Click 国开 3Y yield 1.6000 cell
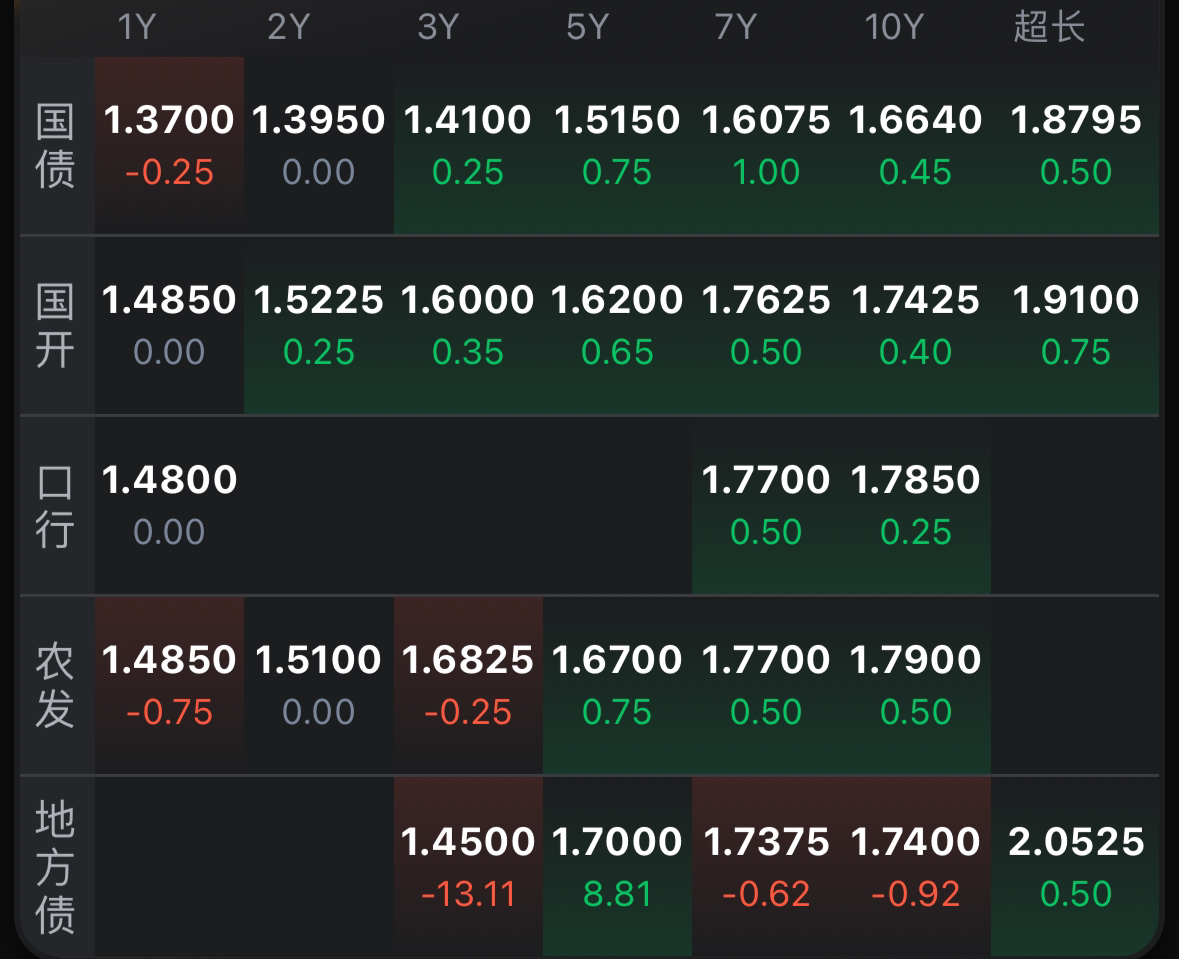The height and width of the screenshot is (959, 1179). click(x=468, y=324)
